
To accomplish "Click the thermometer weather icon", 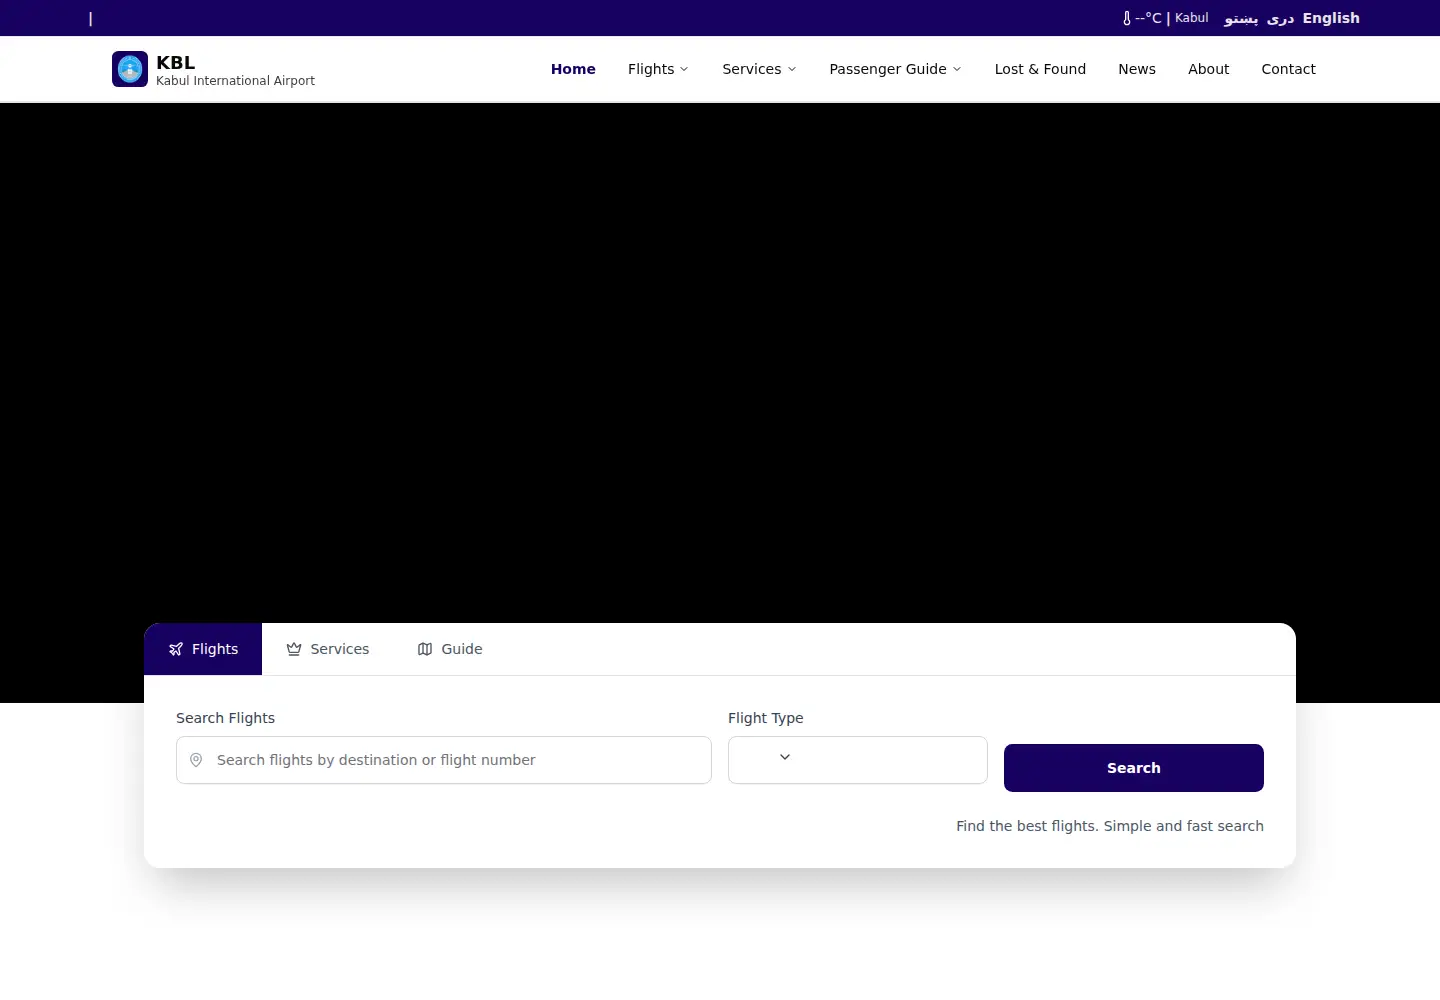I will coord(1127,18).
